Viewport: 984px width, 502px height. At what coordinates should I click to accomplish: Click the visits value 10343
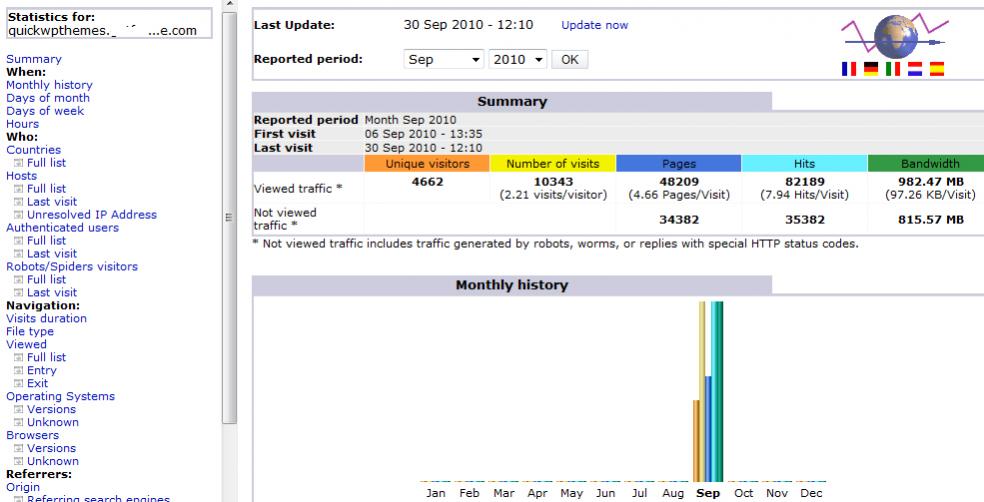[x=553, y=182]
